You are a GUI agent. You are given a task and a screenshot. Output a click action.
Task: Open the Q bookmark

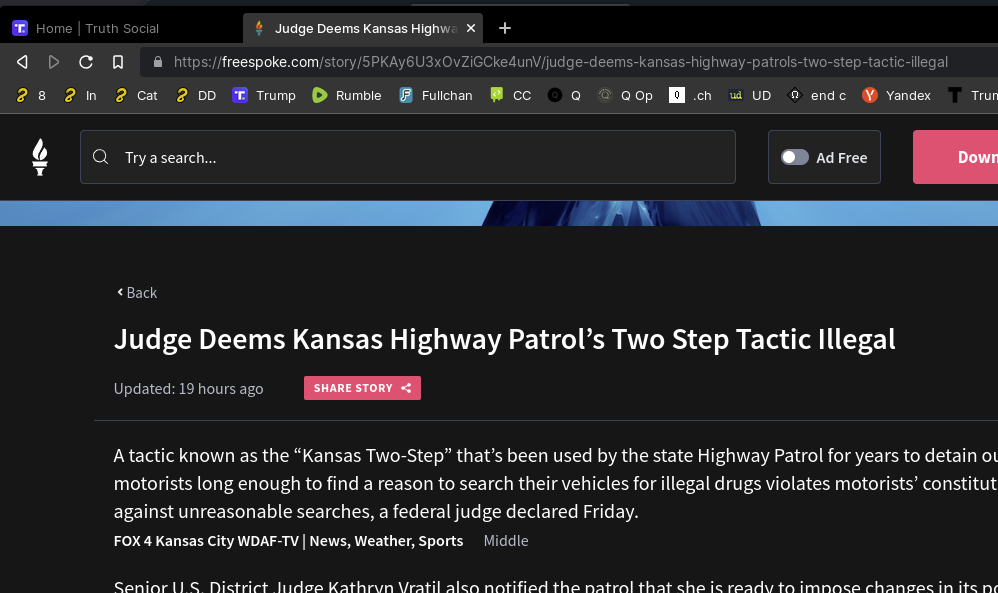(565, 95)
